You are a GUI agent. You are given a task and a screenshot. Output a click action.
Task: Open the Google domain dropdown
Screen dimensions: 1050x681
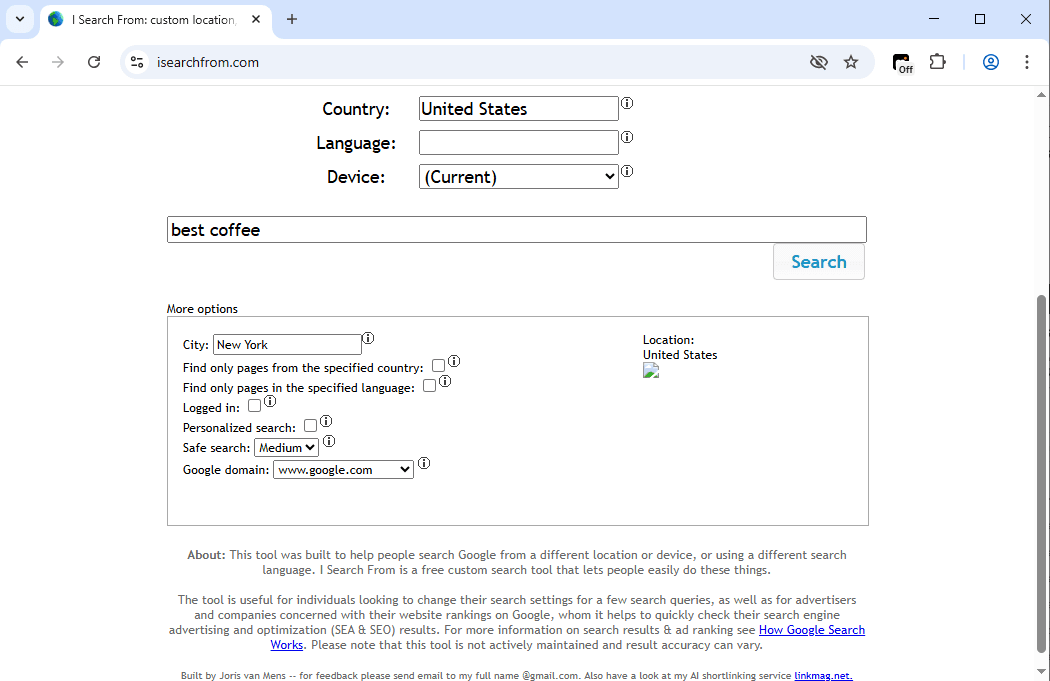tap(343, 470)
